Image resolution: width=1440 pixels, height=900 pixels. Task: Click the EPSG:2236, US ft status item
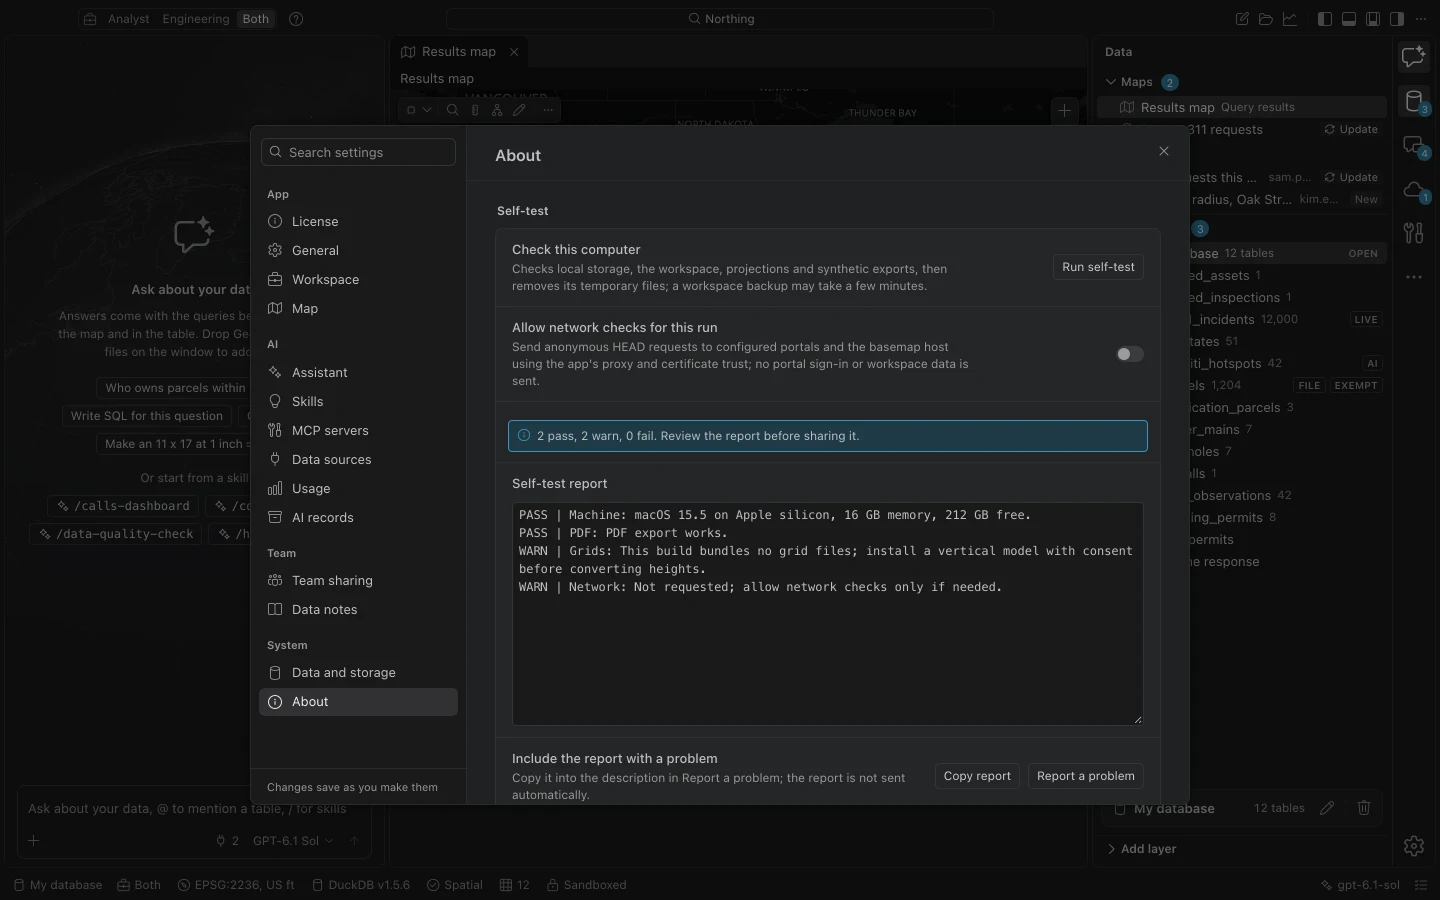(236, 885)
